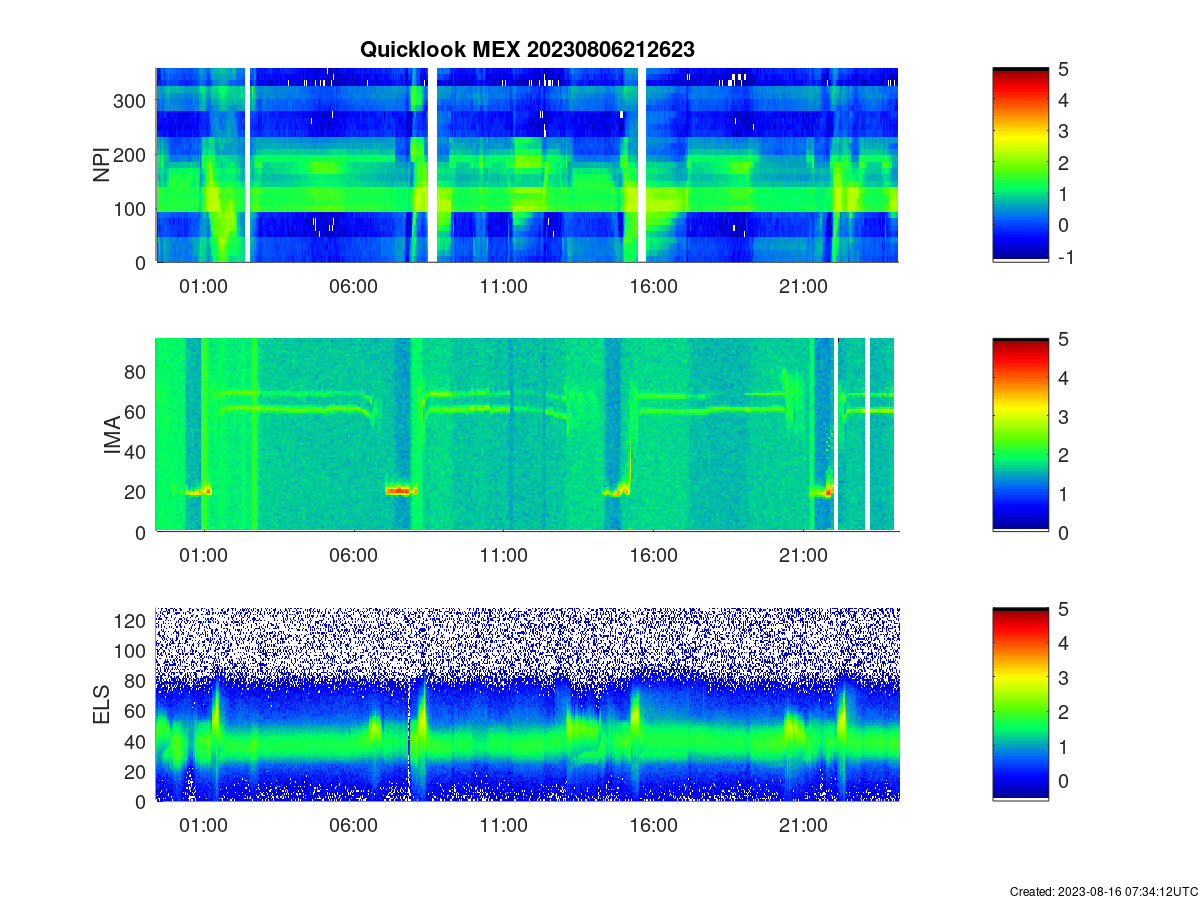Click the '06:00' tick under the IMA plot

tap(354, 555)
